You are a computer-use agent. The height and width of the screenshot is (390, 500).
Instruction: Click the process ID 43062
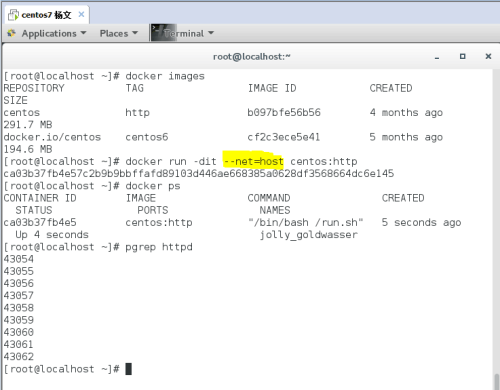(19, 357)
